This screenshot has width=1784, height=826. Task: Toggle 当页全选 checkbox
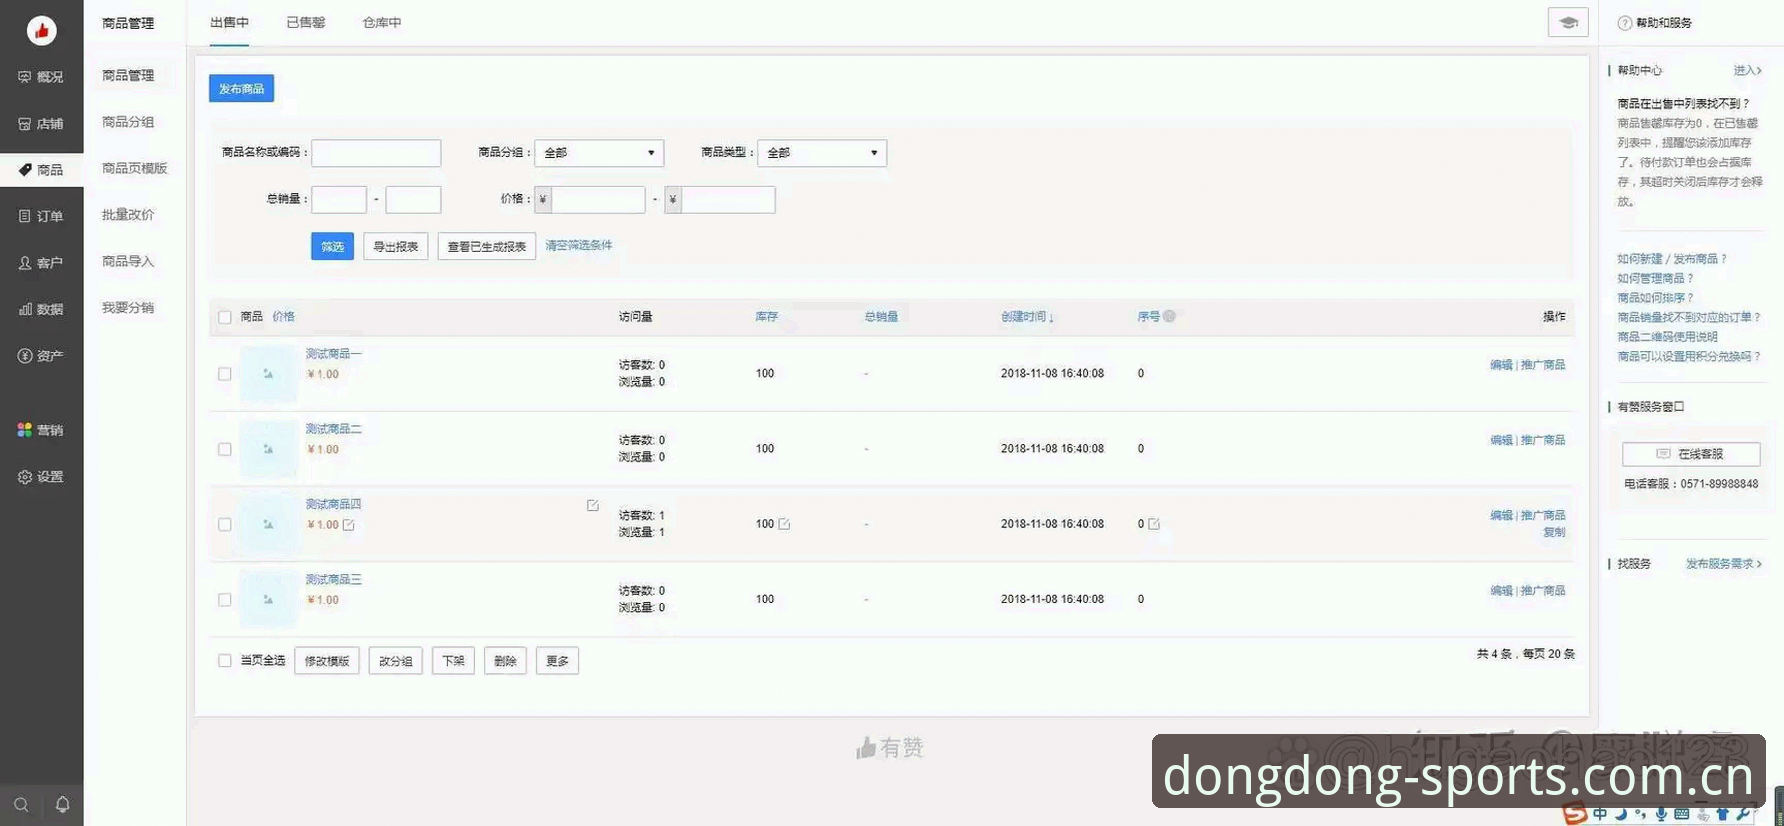tap(225, 661)
